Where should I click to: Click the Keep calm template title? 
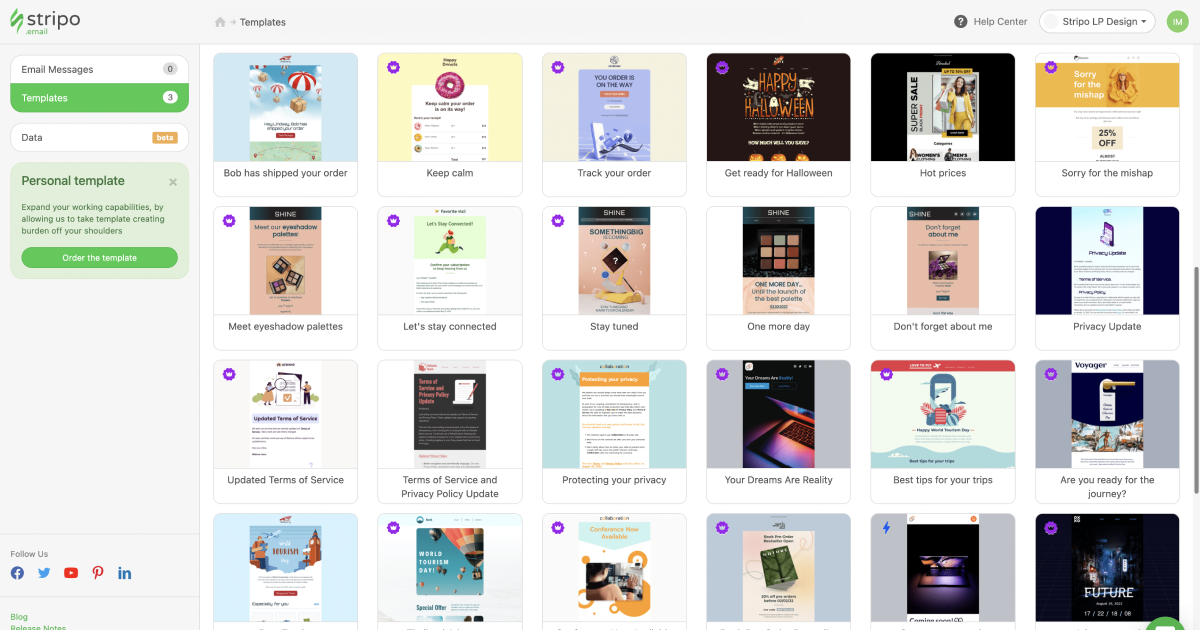click(450, 173)
